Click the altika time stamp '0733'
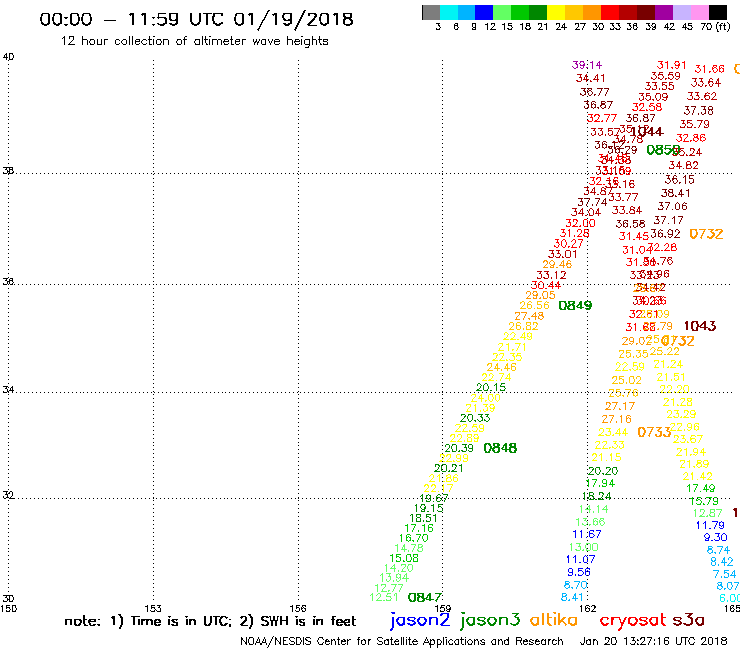740x650 pixels. pyautogui.click(x=654, y=432)
